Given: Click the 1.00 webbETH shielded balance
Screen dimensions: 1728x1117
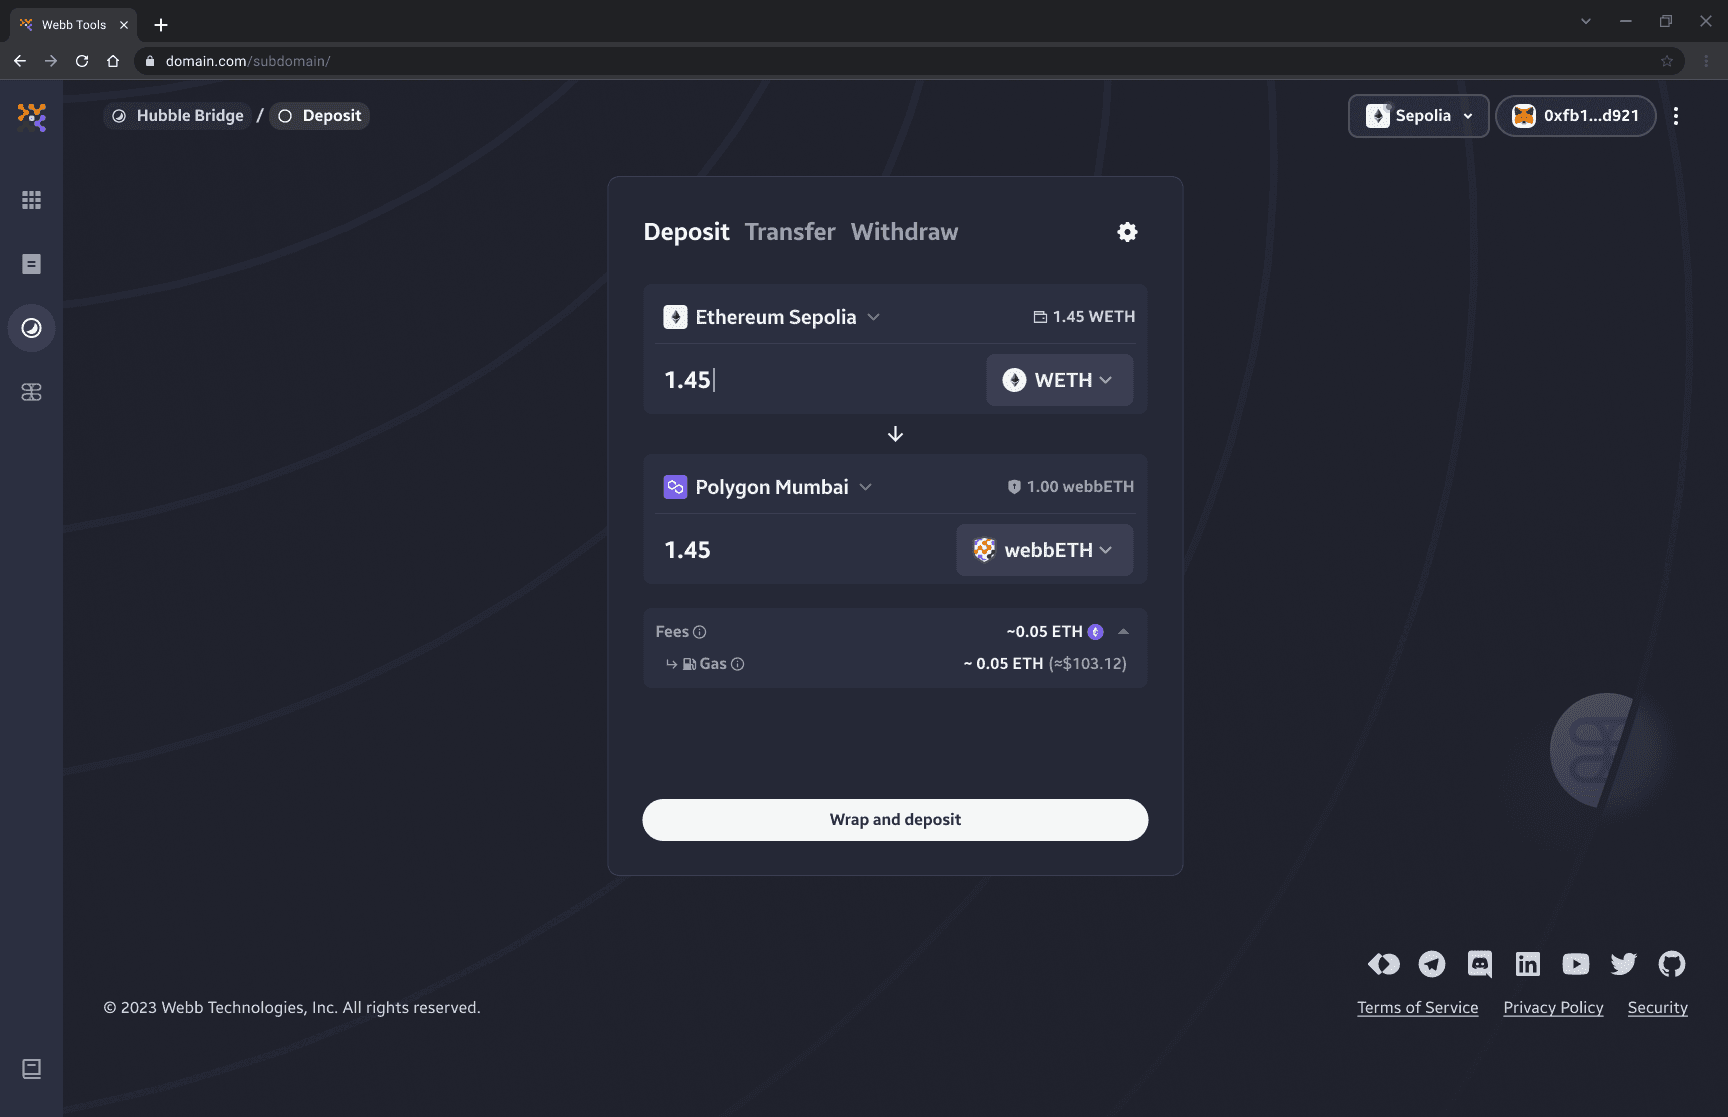Looking at the screenshot, I should click(x=1071, y=487).
